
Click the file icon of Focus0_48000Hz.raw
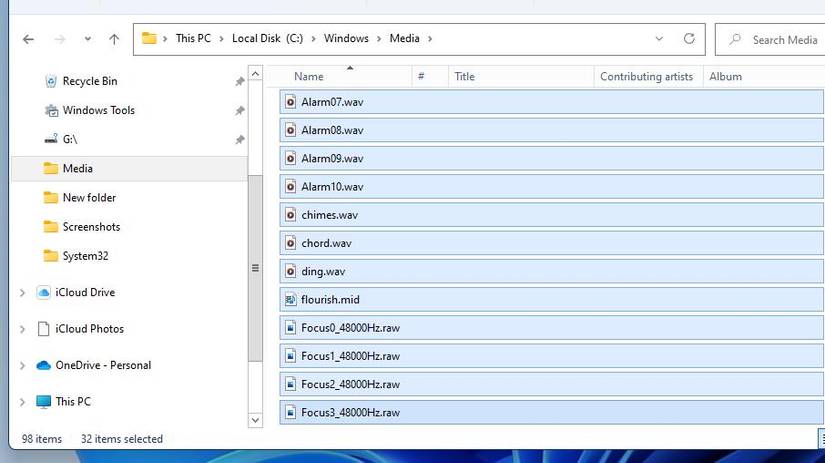pyautogui.click(x=290, y=328)
